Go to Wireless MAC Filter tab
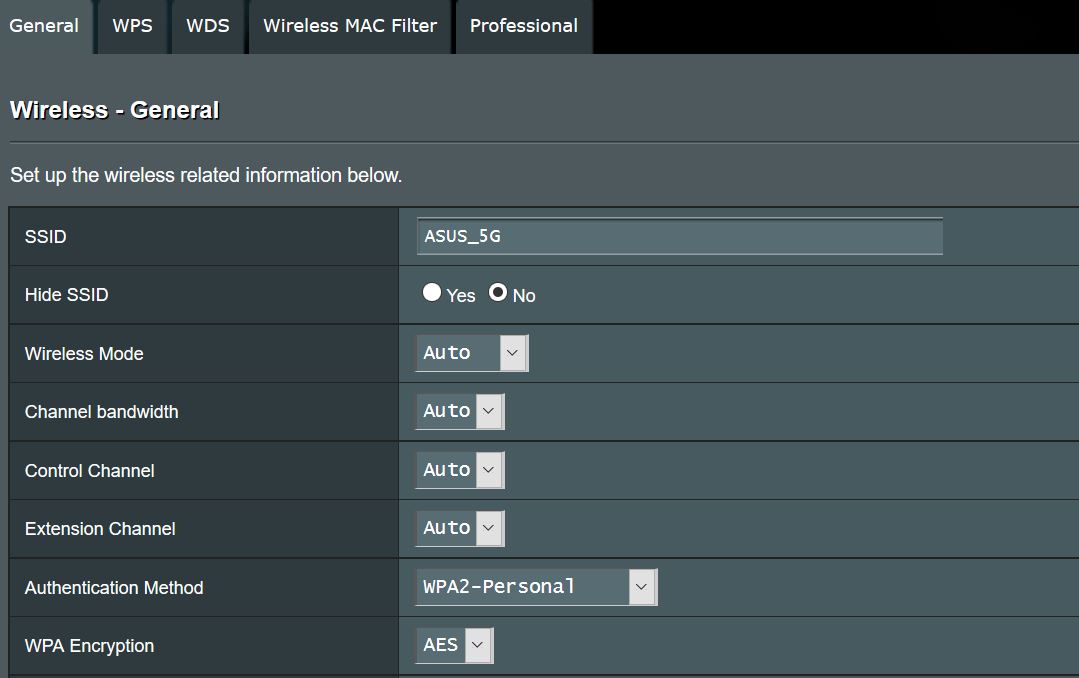 pyautogui.click(x=350, y=26)
